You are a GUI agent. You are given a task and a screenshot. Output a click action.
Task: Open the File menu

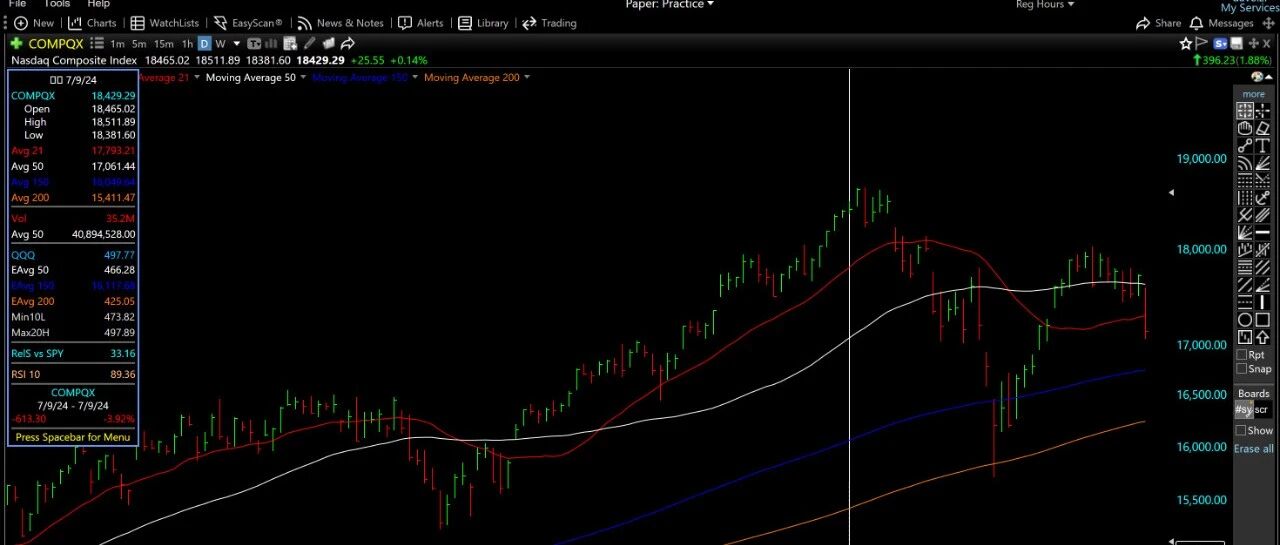pos(17,4)
